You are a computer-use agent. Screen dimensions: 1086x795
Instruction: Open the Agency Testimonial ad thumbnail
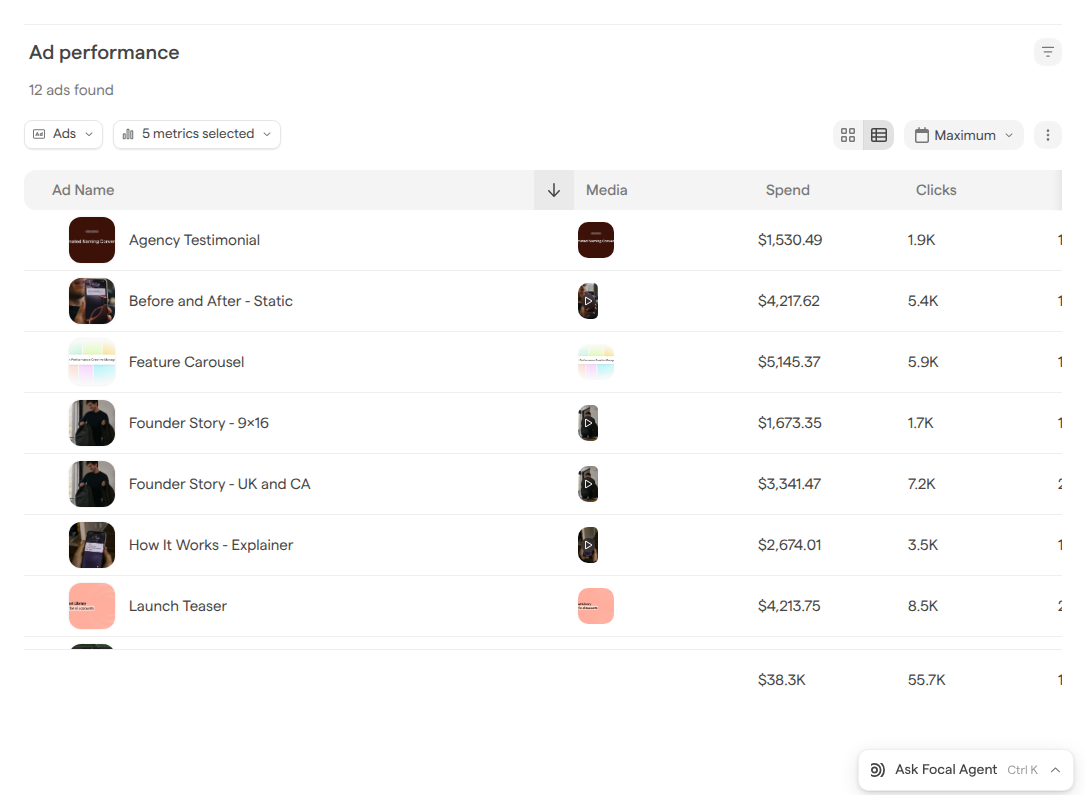pyautogui.click(x=91, y=240)
